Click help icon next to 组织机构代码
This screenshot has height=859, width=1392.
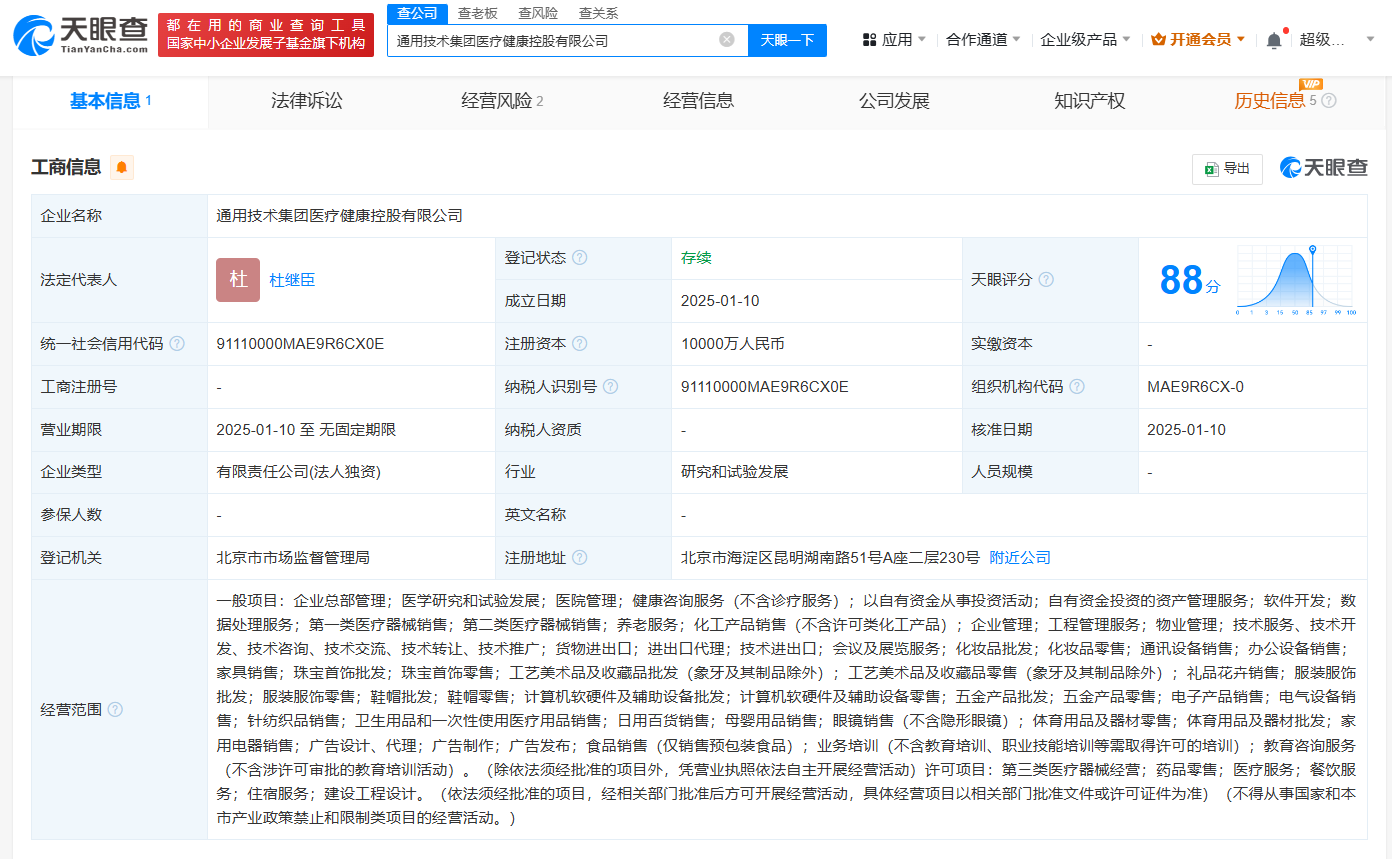tap(1076, 387)
